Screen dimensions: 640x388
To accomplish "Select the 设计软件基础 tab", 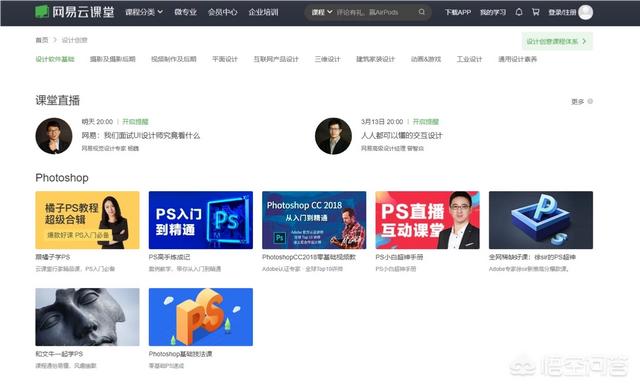I will pyautogui.click(x=55, y=59).
